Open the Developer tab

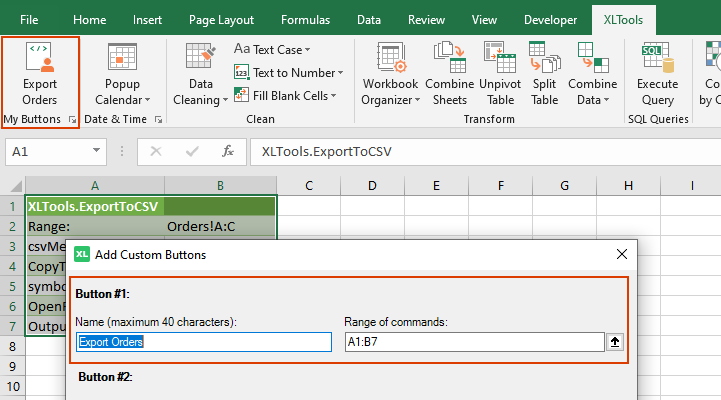[x=550, y=20]
